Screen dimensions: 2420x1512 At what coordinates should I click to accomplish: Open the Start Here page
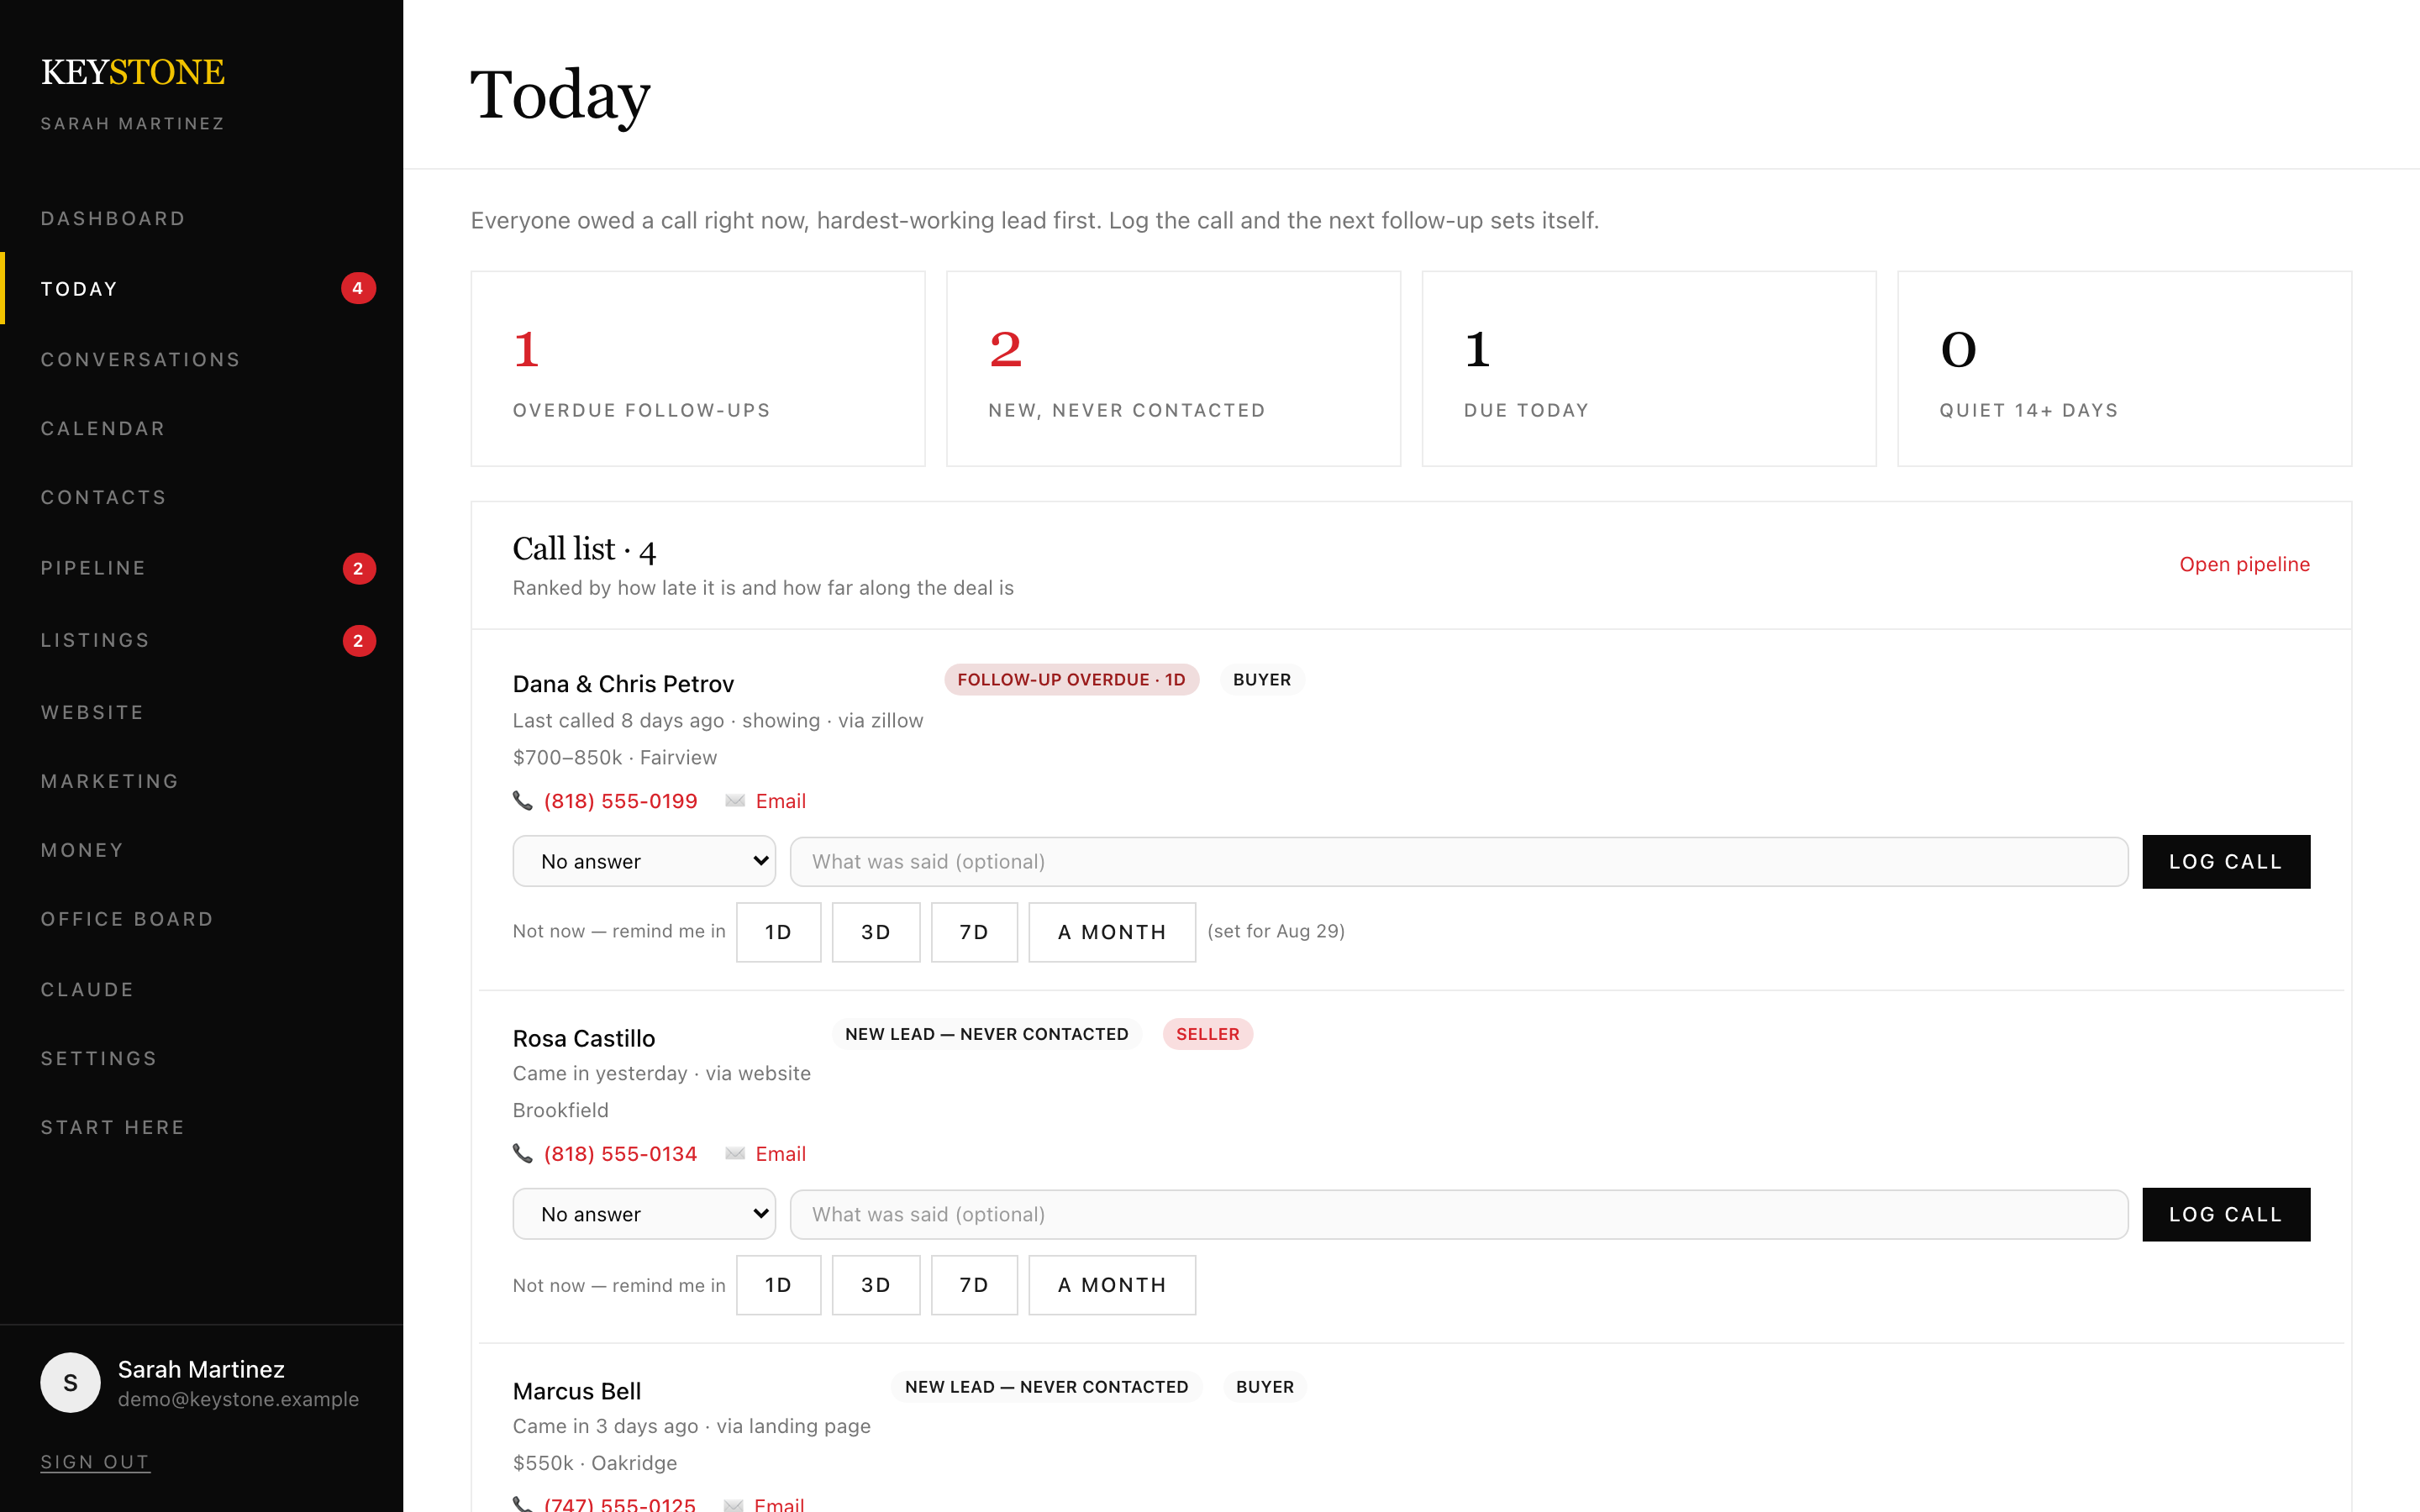113,1128
